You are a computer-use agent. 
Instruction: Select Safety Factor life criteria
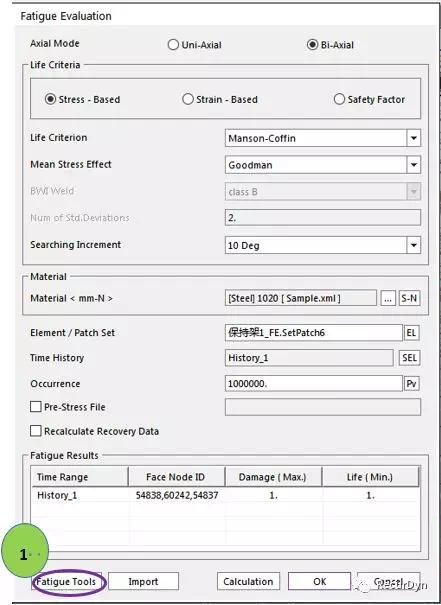click(339, 99)
